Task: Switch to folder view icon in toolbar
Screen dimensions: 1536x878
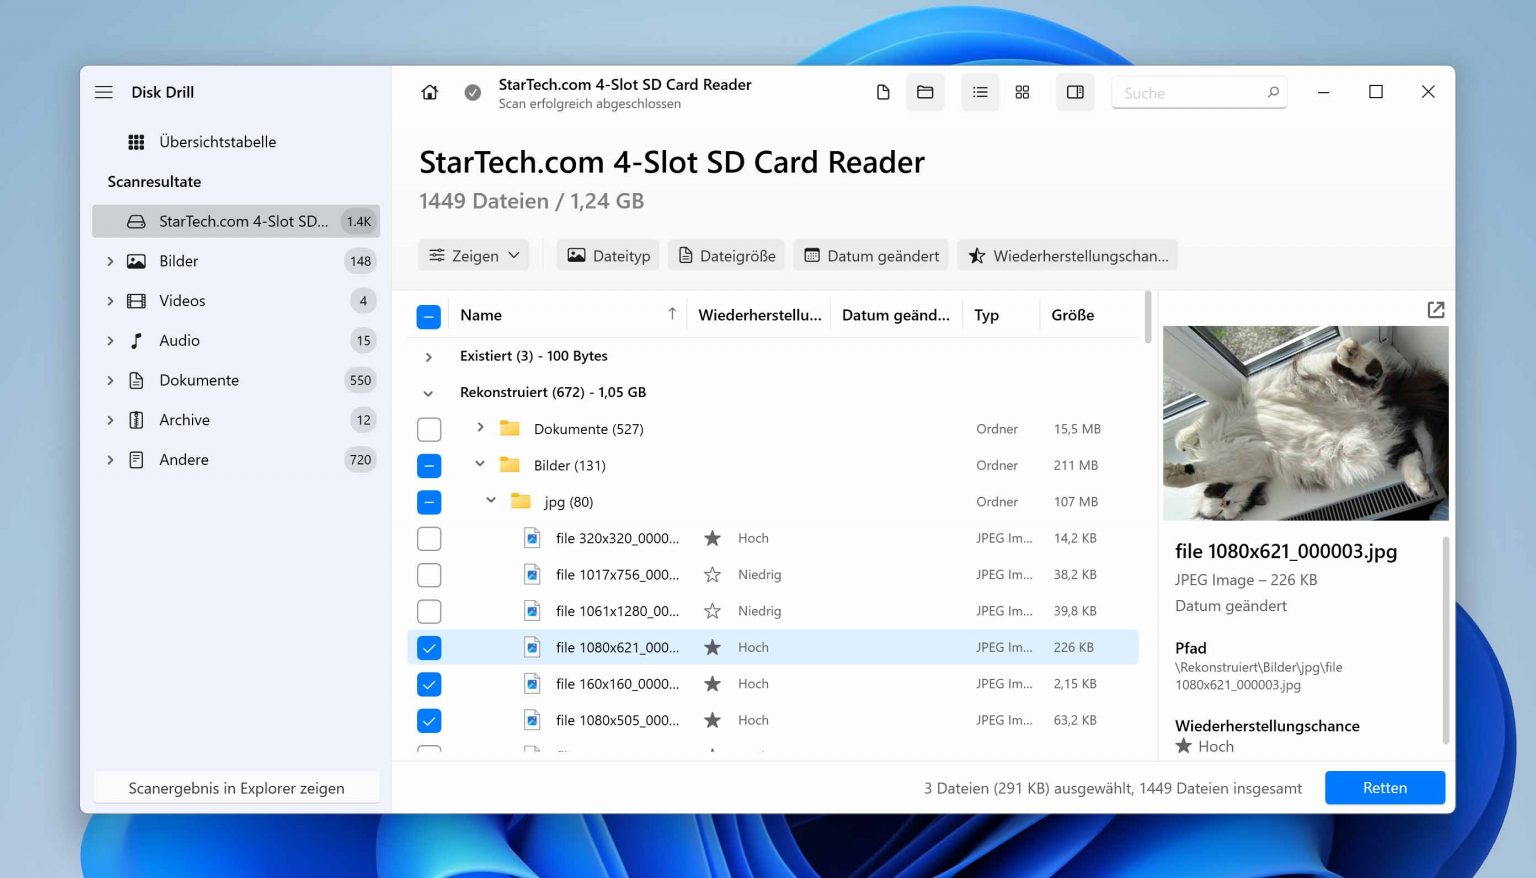Action: [925, 92]
